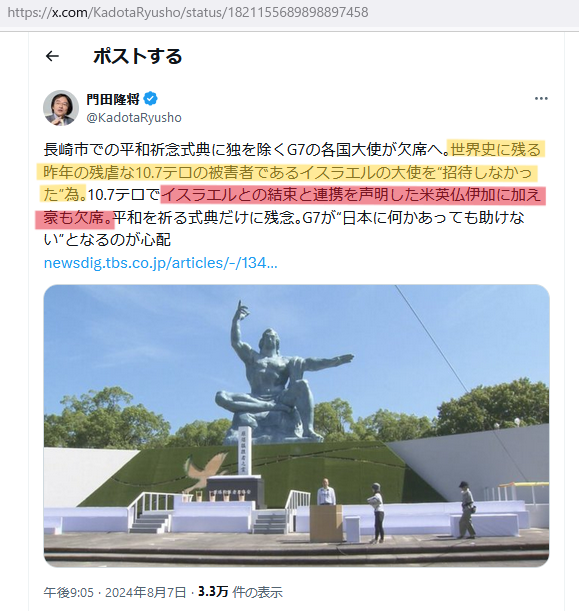
Task: Open 門田隆将's profile avatar
Action: tap(61, 108)
